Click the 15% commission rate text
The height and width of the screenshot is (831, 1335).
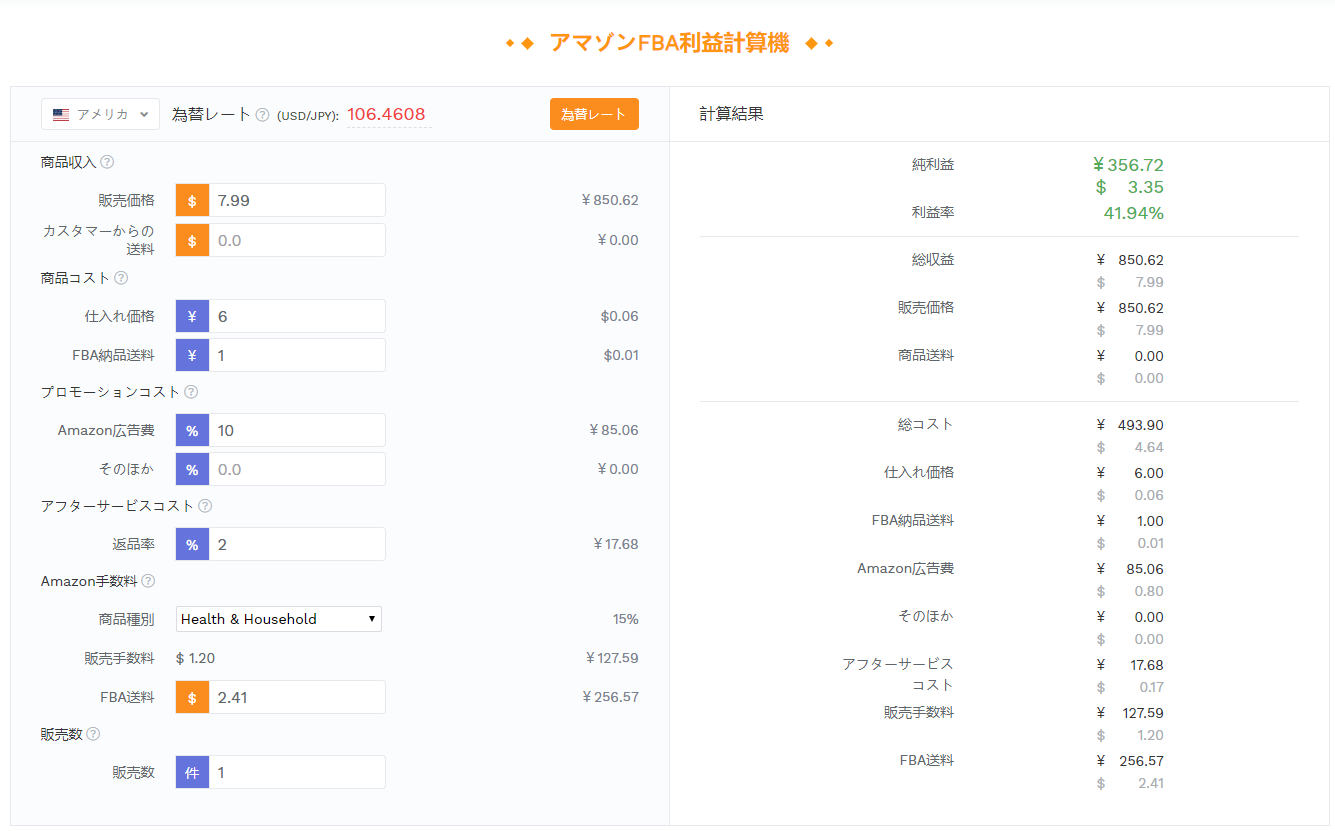click(626, 619)
